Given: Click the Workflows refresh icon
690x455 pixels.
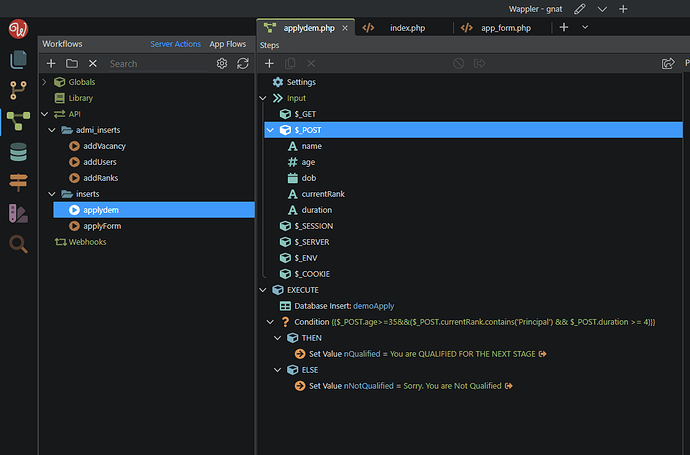Looking at the screenshot, I should (x=242, y=63).
